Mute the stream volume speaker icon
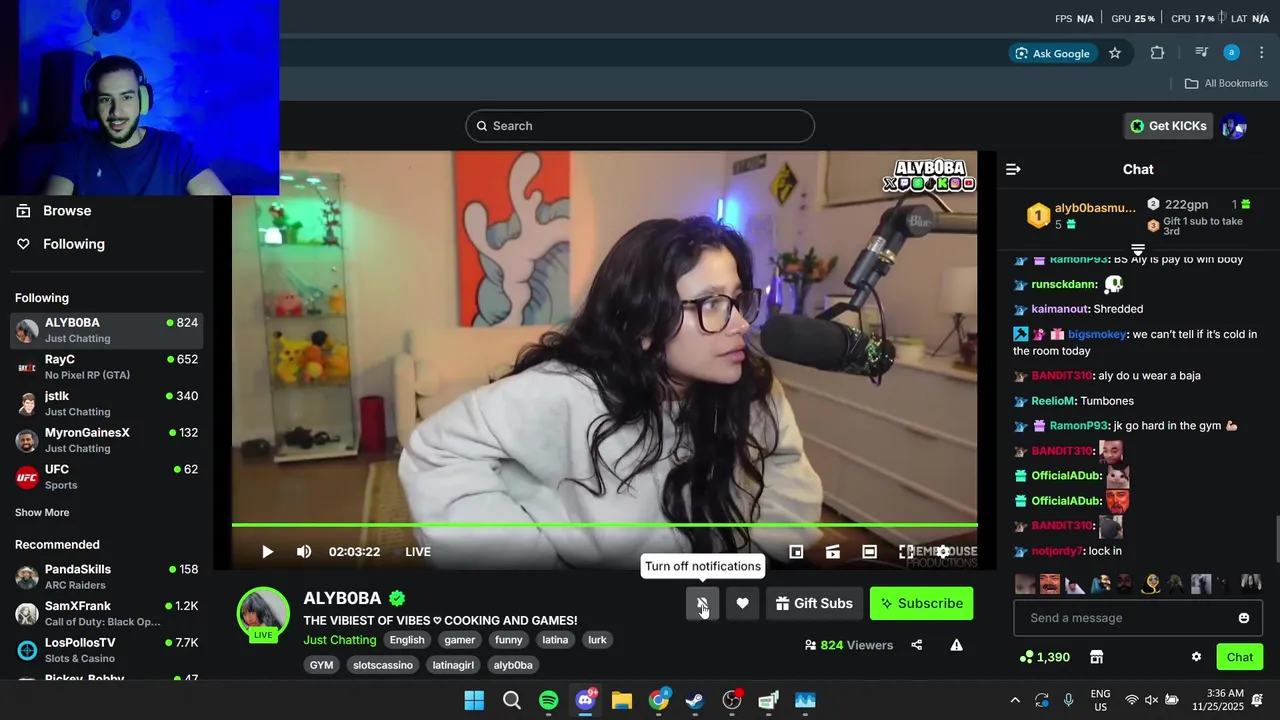This screenshot has width=1280, height=720. 304,552
